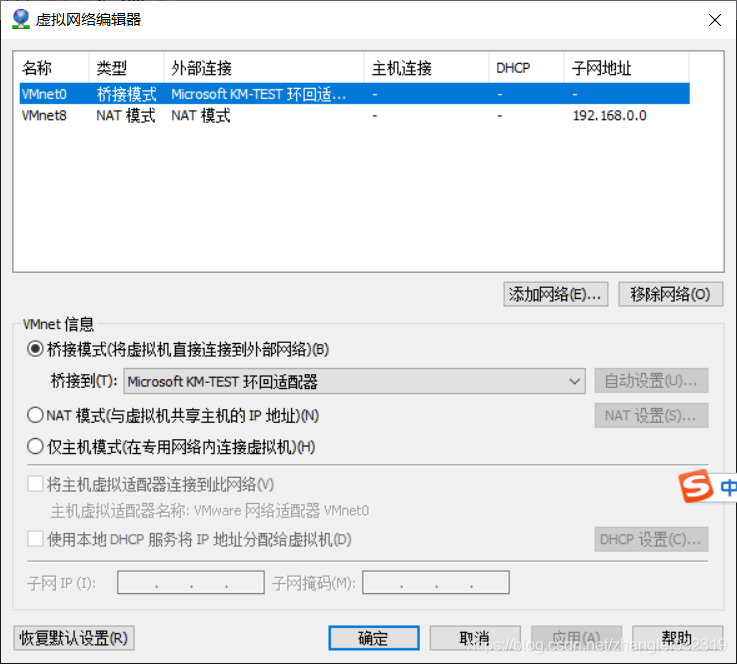Open NAT 设置(S)... button
This screenshot has height=664, width=737.
651,415
